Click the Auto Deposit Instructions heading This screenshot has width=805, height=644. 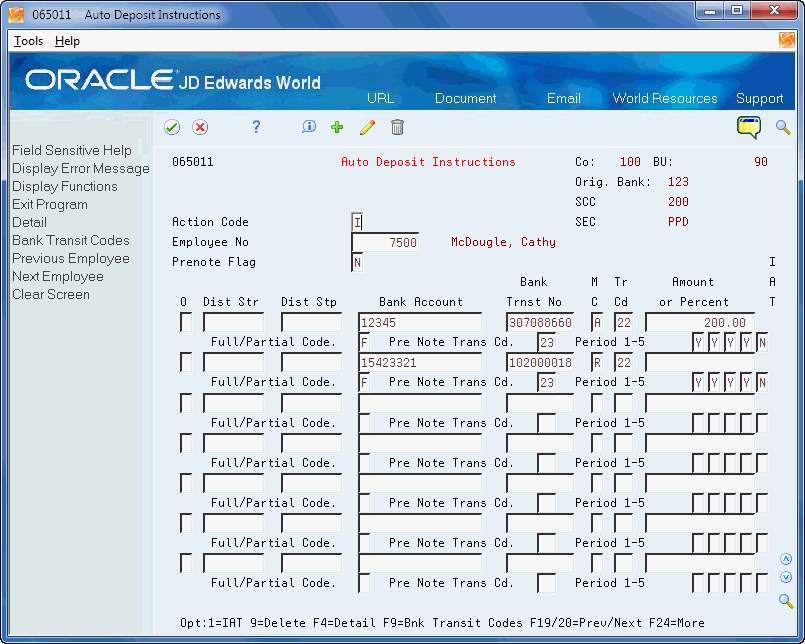428,162
